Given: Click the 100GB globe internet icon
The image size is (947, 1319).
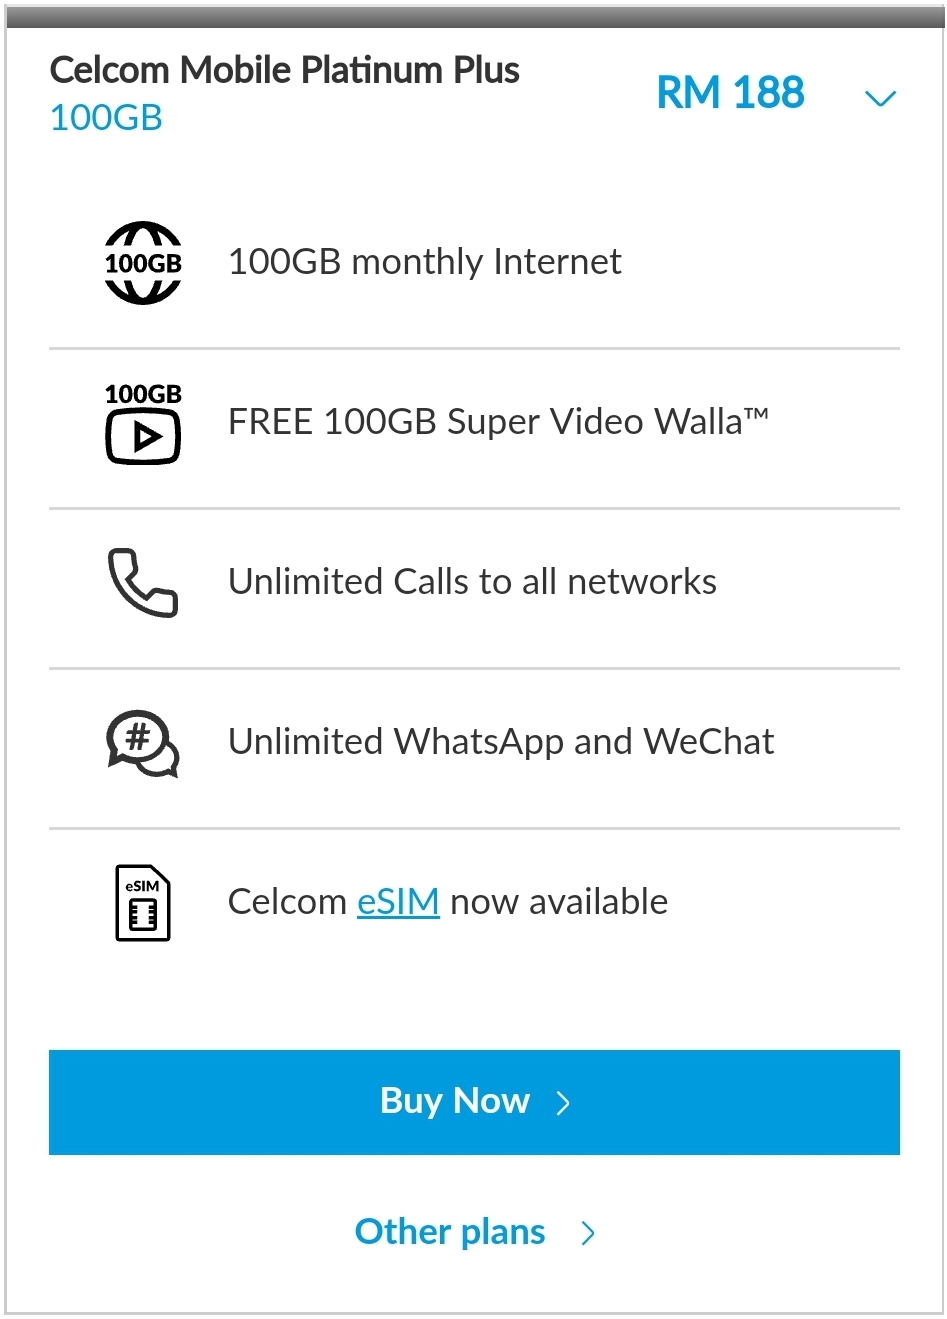Looking at the screenshot, I should click(x=143, y=263).
